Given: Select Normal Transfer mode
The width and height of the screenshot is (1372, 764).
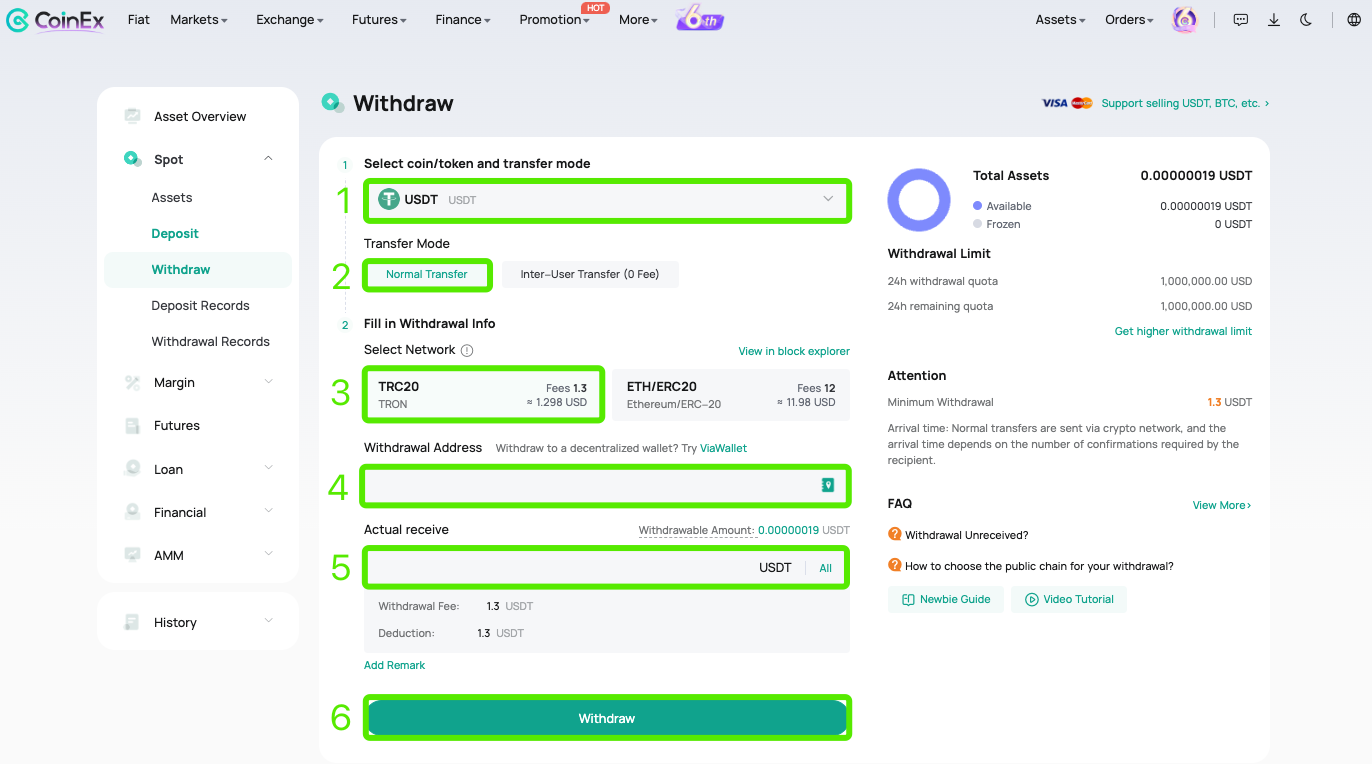Looking at the screenshot, I should pyautogui.click(x=427, y=274).
